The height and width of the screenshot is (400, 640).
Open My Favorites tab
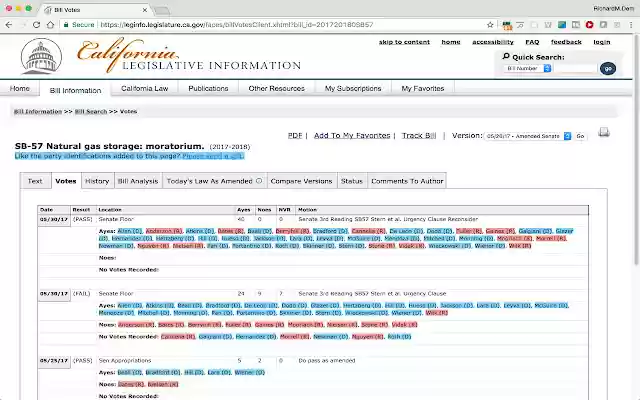pyautogui.click(x=422, y=89)
